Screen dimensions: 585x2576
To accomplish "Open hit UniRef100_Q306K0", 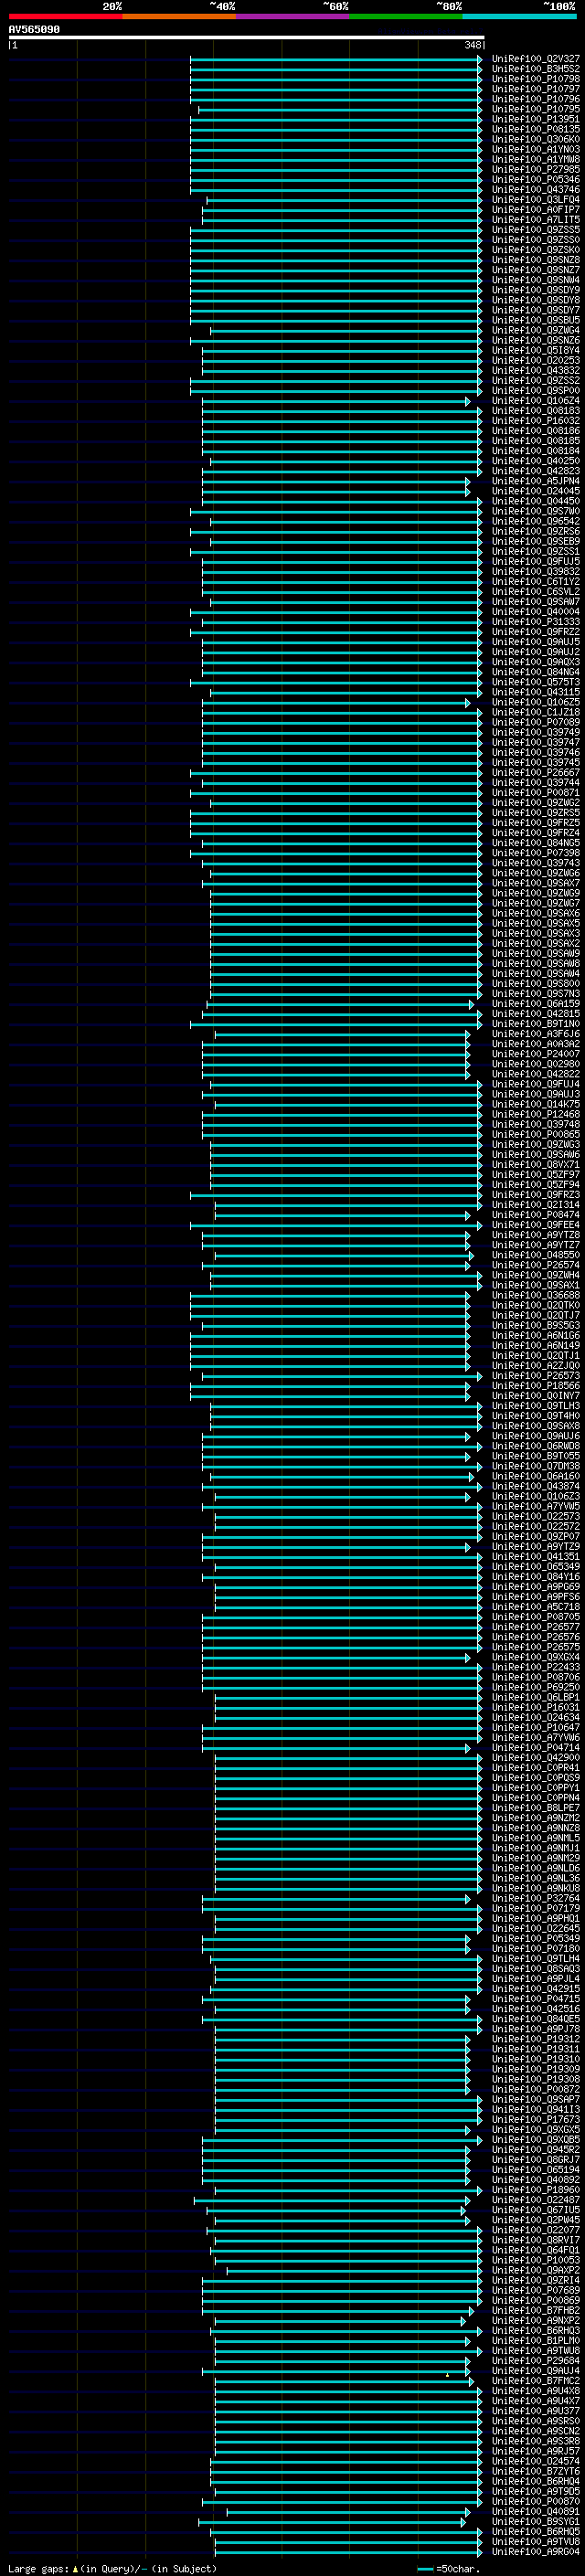I will point(536,139).
